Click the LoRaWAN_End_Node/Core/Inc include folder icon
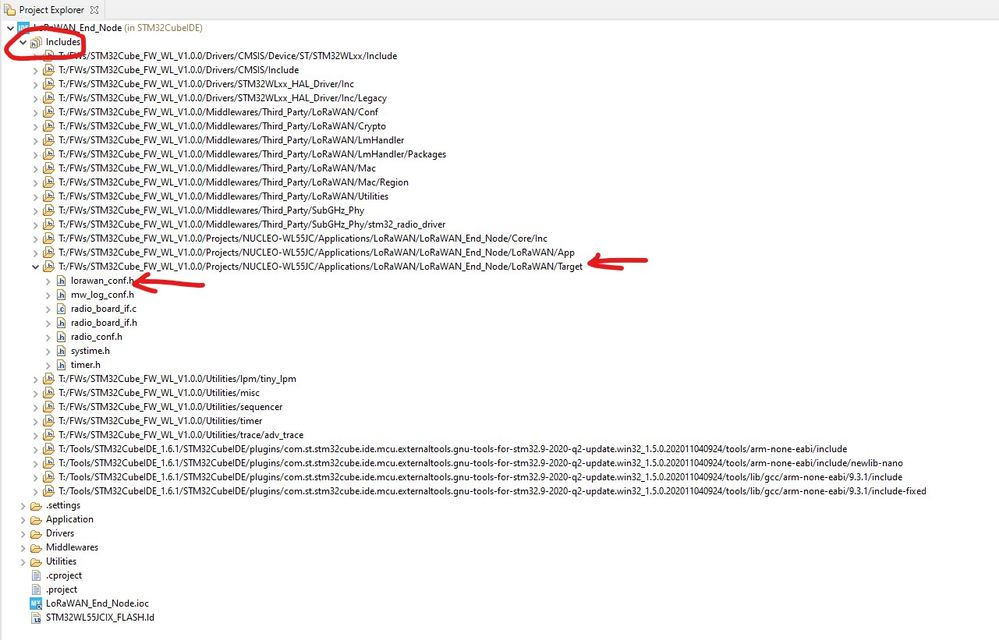Screen dimensions: 999x640 pyautogui.click(x=48, y=238)
